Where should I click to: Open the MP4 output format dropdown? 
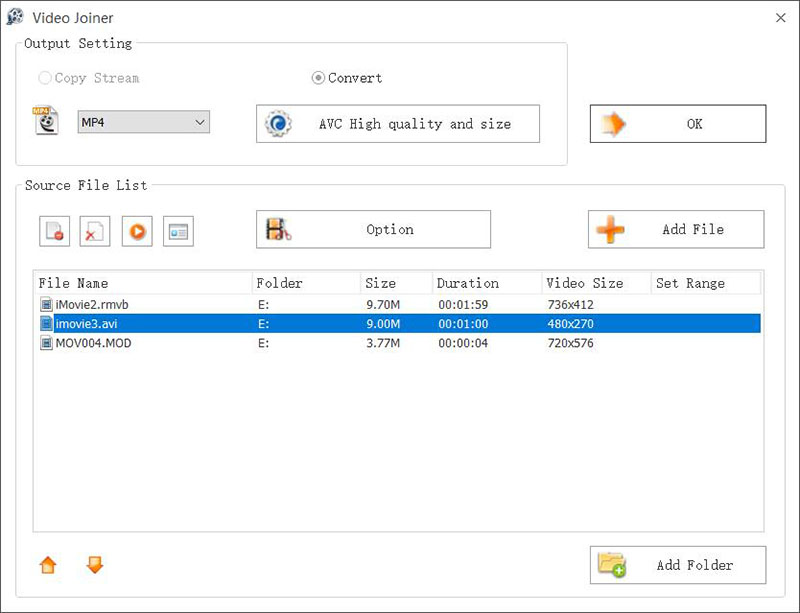pos(144,122)
